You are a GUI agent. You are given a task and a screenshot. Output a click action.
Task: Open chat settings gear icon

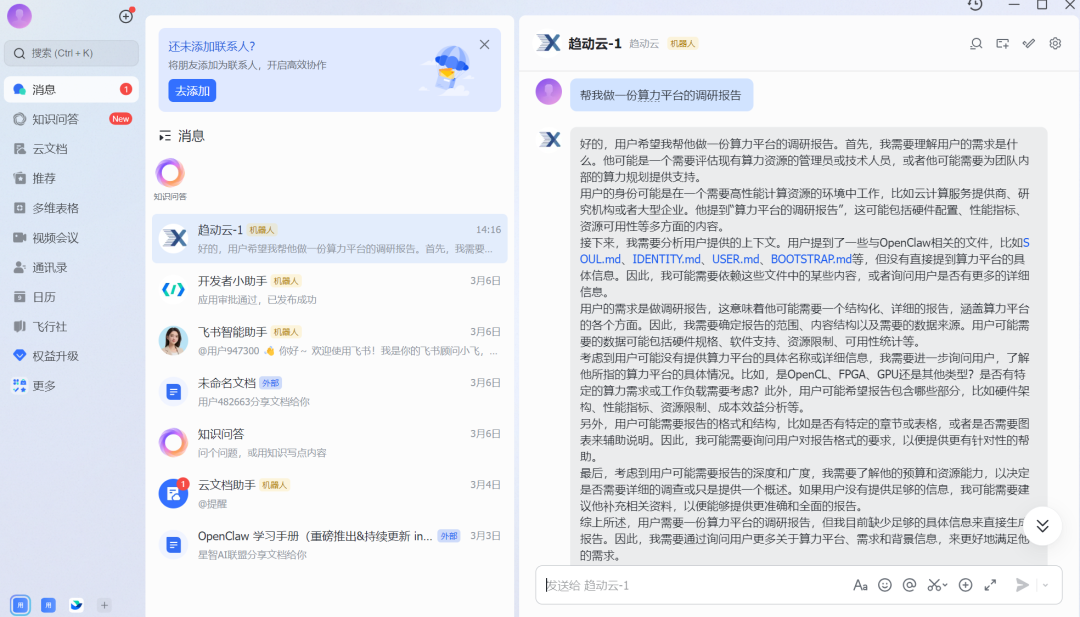pos(1055,43)
